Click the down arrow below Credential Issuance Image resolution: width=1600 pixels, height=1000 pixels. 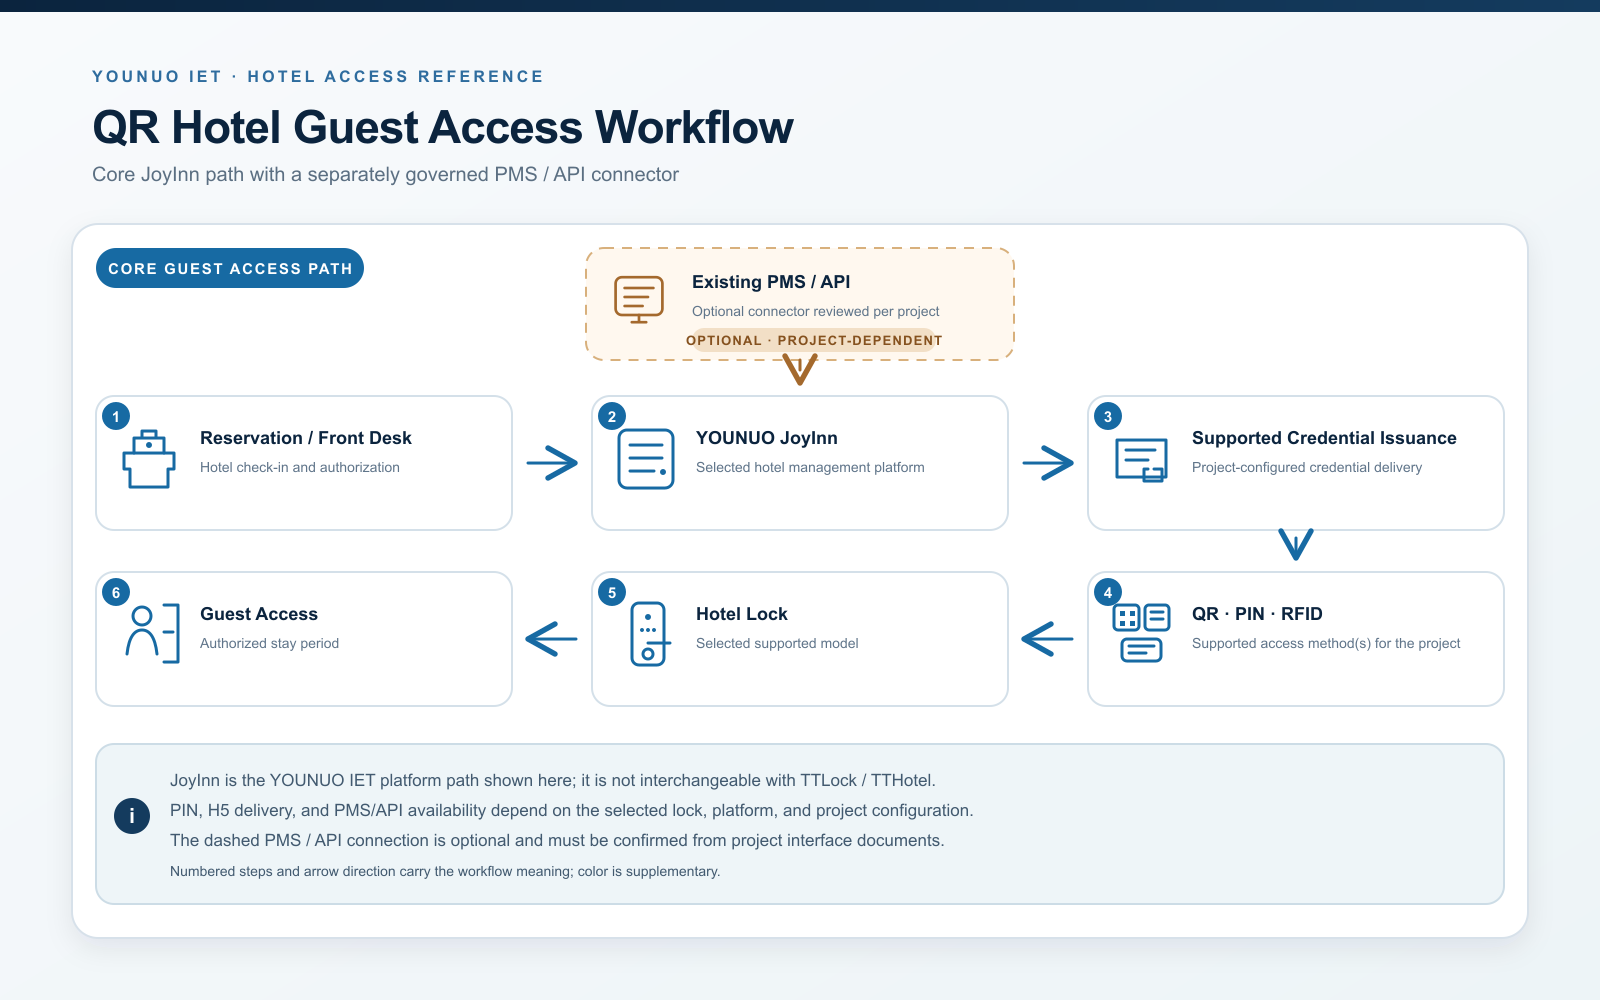pyautogui.click(x=1296, y=545)
